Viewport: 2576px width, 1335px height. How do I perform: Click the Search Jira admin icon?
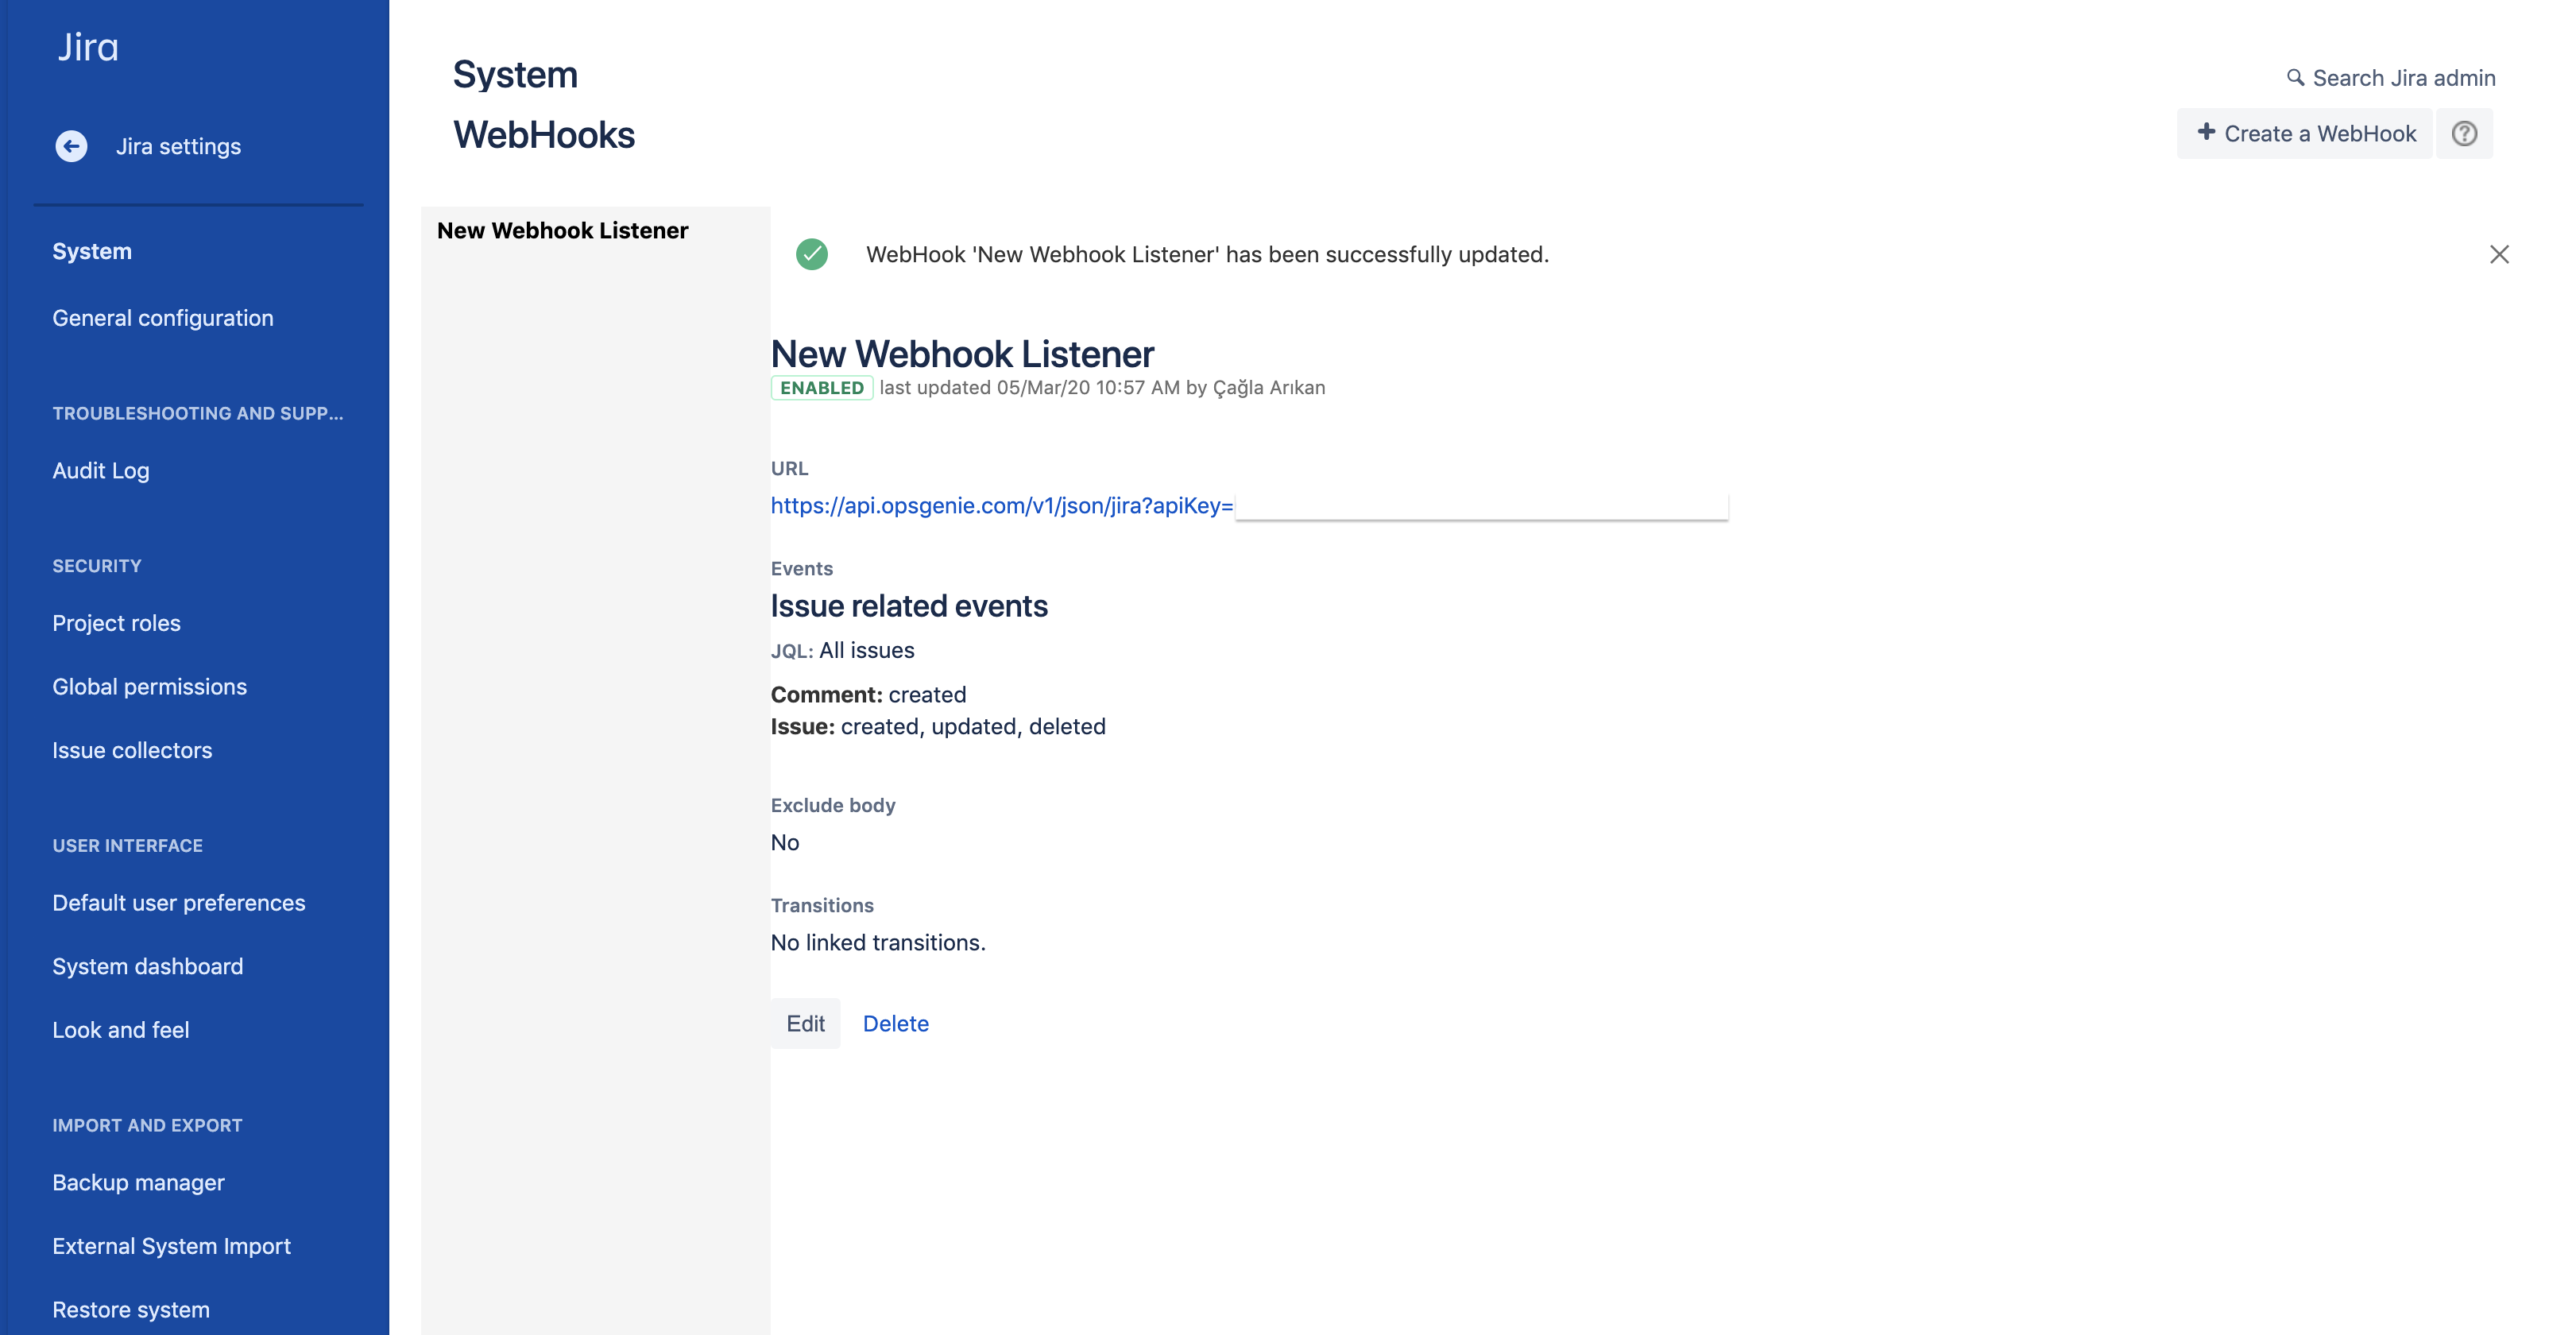2295,76
